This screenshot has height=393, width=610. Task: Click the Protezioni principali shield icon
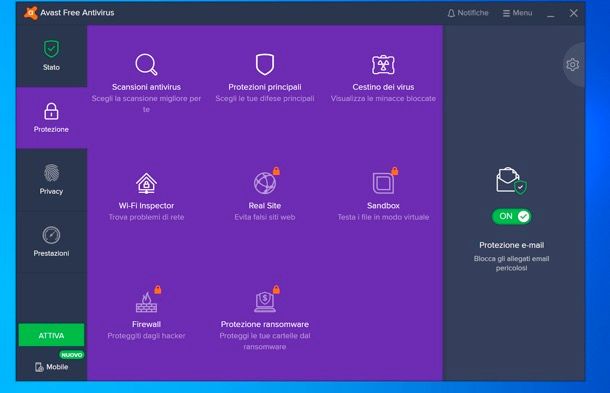(x=265, y=64)
